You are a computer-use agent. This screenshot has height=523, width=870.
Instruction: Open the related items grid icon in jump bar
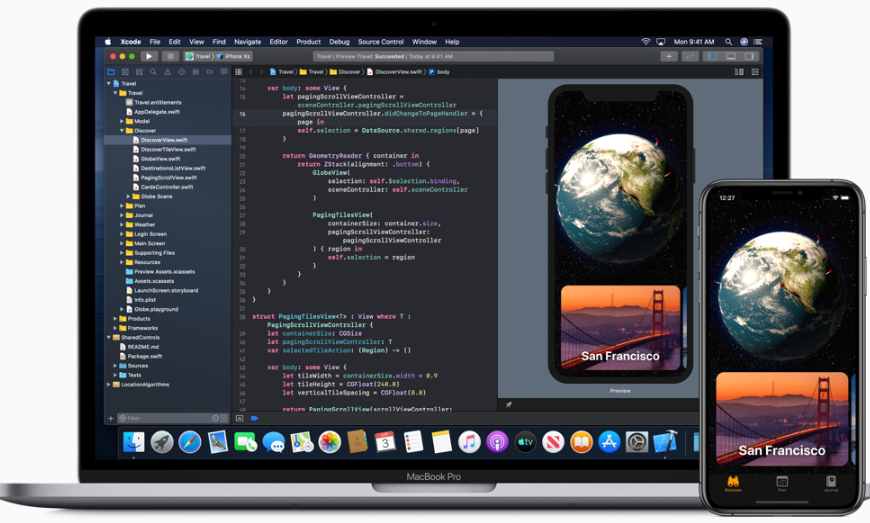point(239,72)
